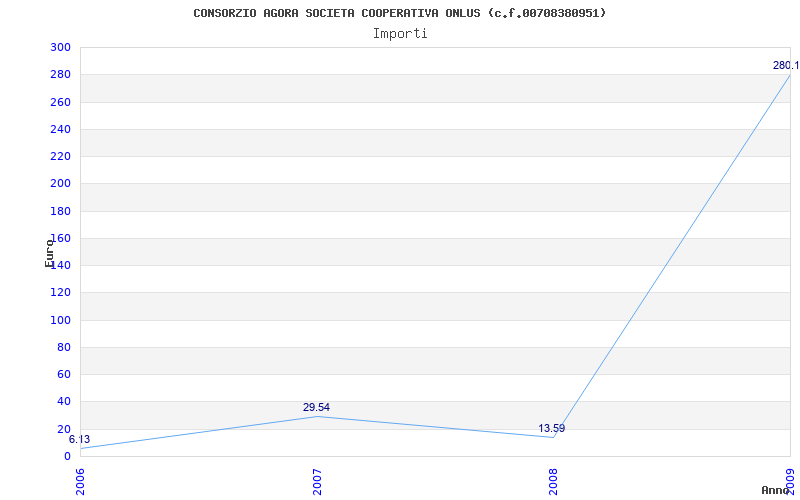Select the 220 y-axis tick label

[x=60, y=156]
